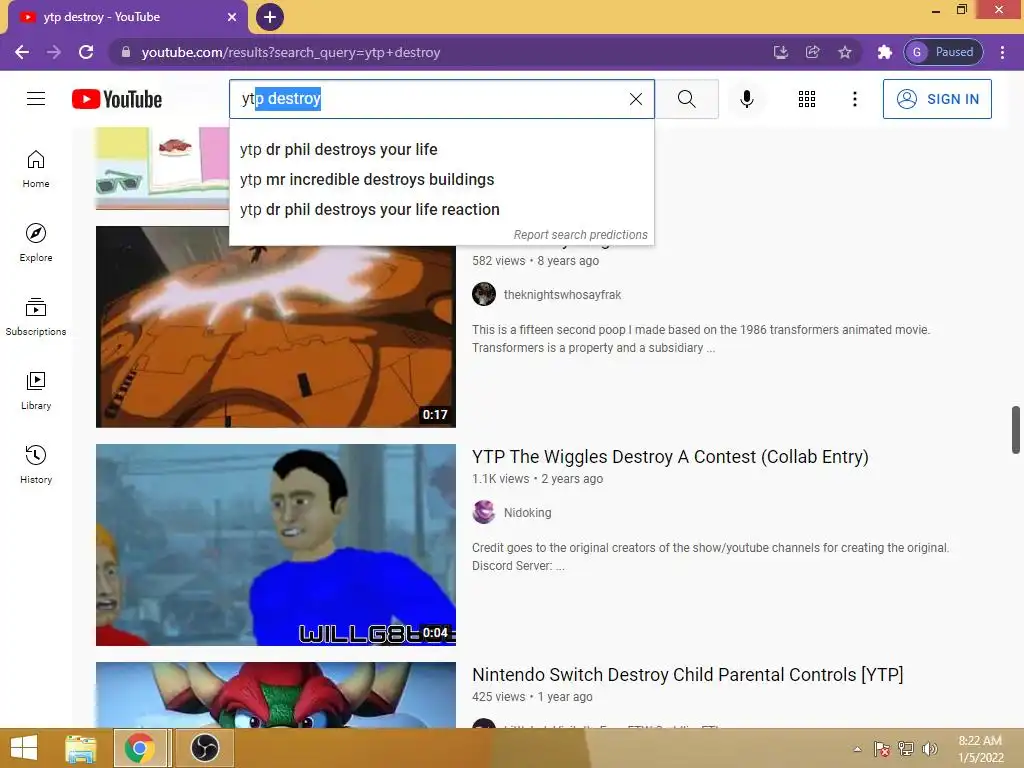Select the 'ytp destroy - YouTube' tab
Image resolution: width=1024 pixels, height=768 pixels.
point(127,17)
